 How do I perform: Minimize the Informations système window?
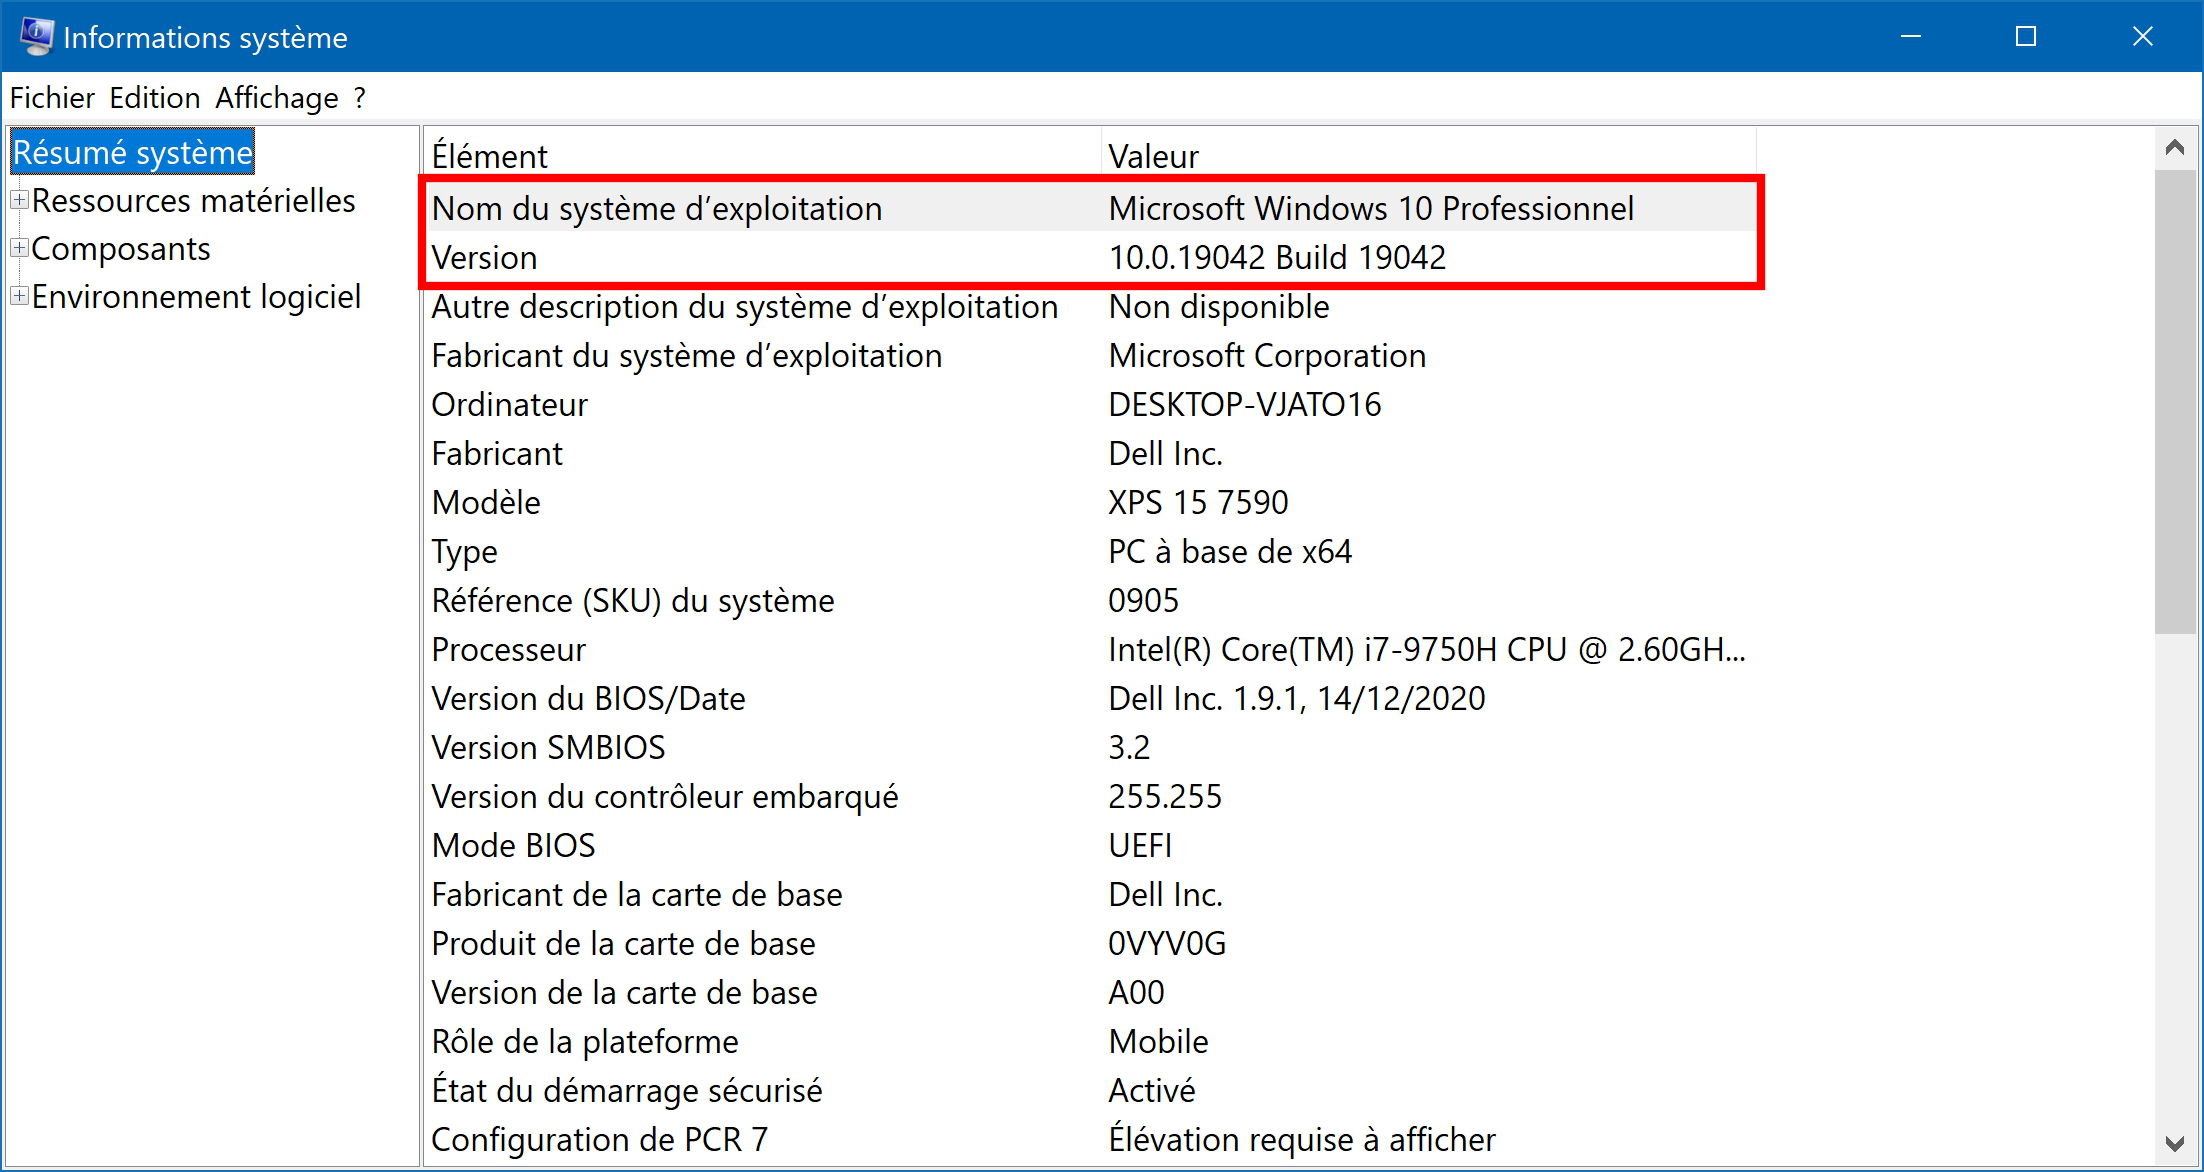1911,37
